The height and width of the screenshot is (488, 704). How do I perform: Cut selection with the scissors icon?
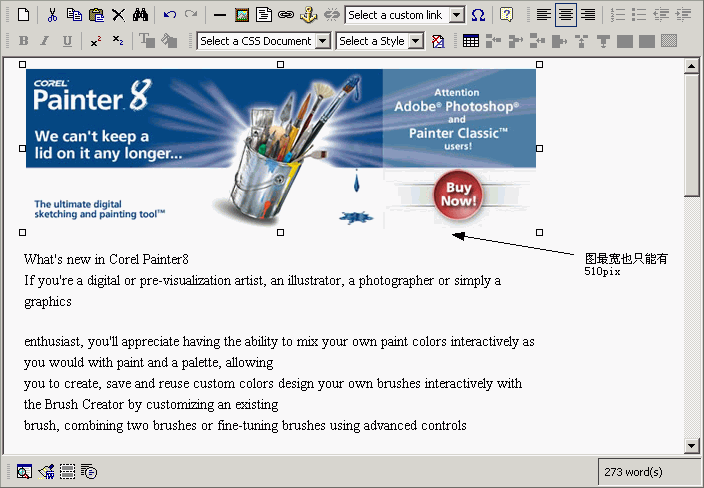52,15
